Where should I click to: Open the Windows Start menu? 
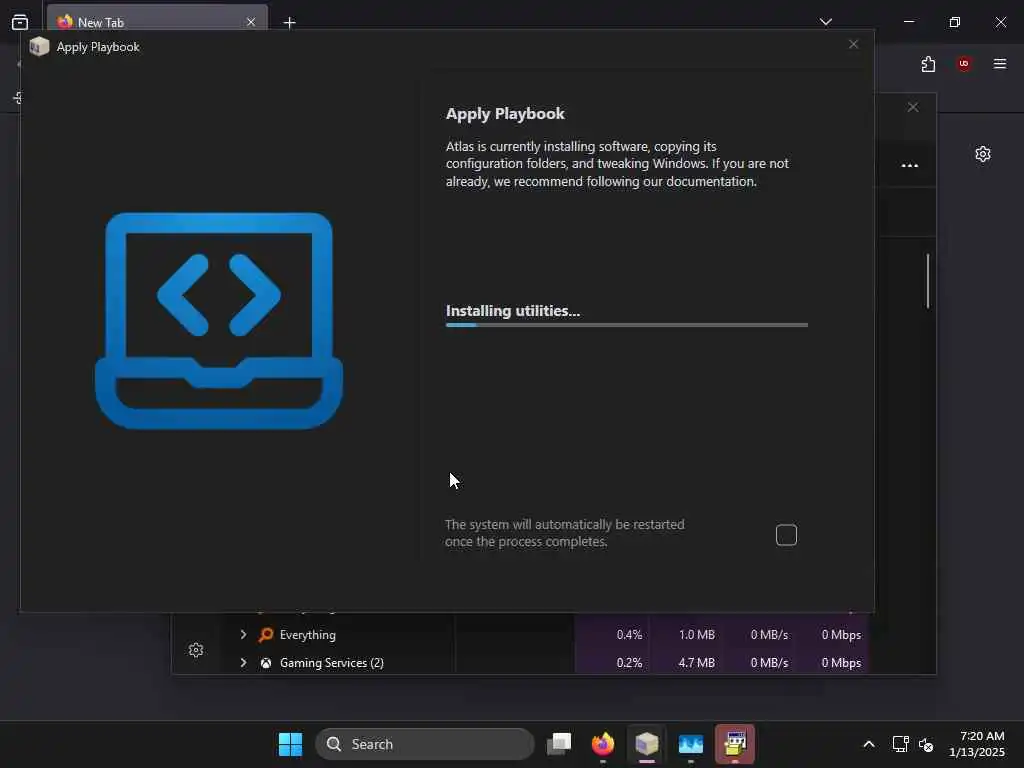pyautogui.click(x=291, y=744)
